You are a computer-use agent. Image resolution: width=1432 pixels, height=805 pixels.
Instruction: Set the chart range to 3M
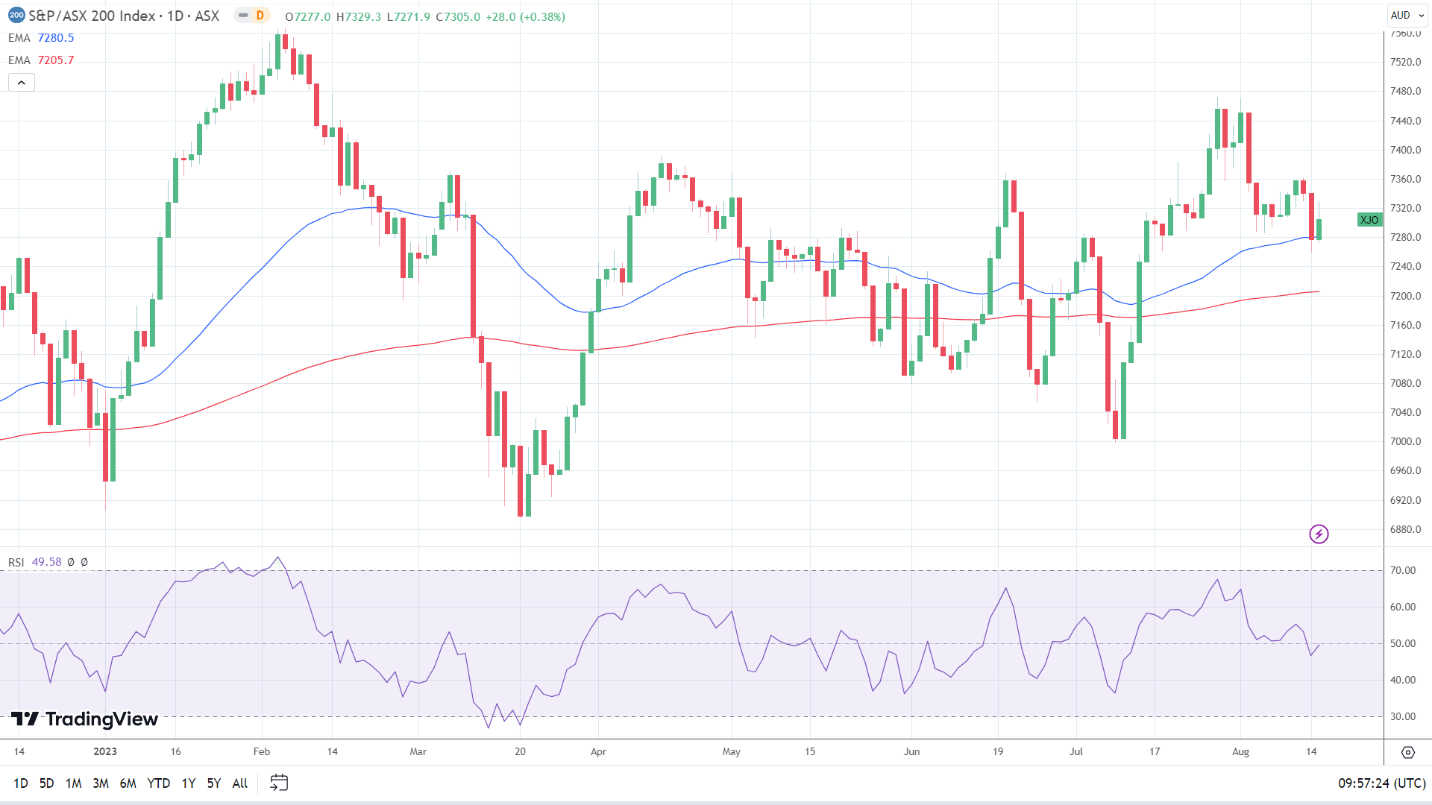click(x=101, y=783)
